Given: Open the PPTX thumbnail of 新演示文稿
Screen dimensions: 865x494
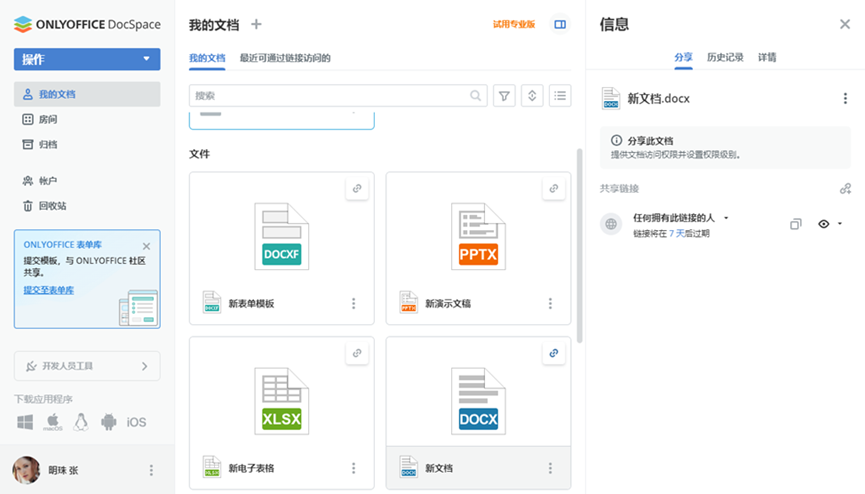Looking at the screenshot, I should tap(478, 236).
